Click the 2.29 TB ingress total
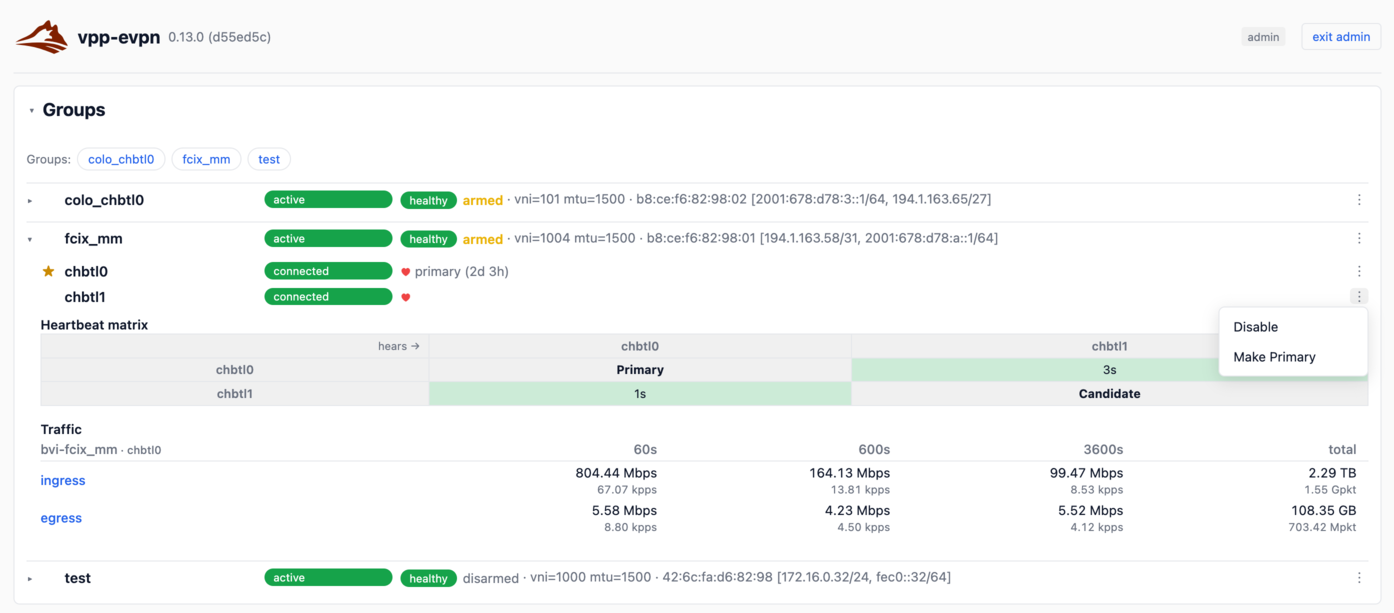 1332,473
